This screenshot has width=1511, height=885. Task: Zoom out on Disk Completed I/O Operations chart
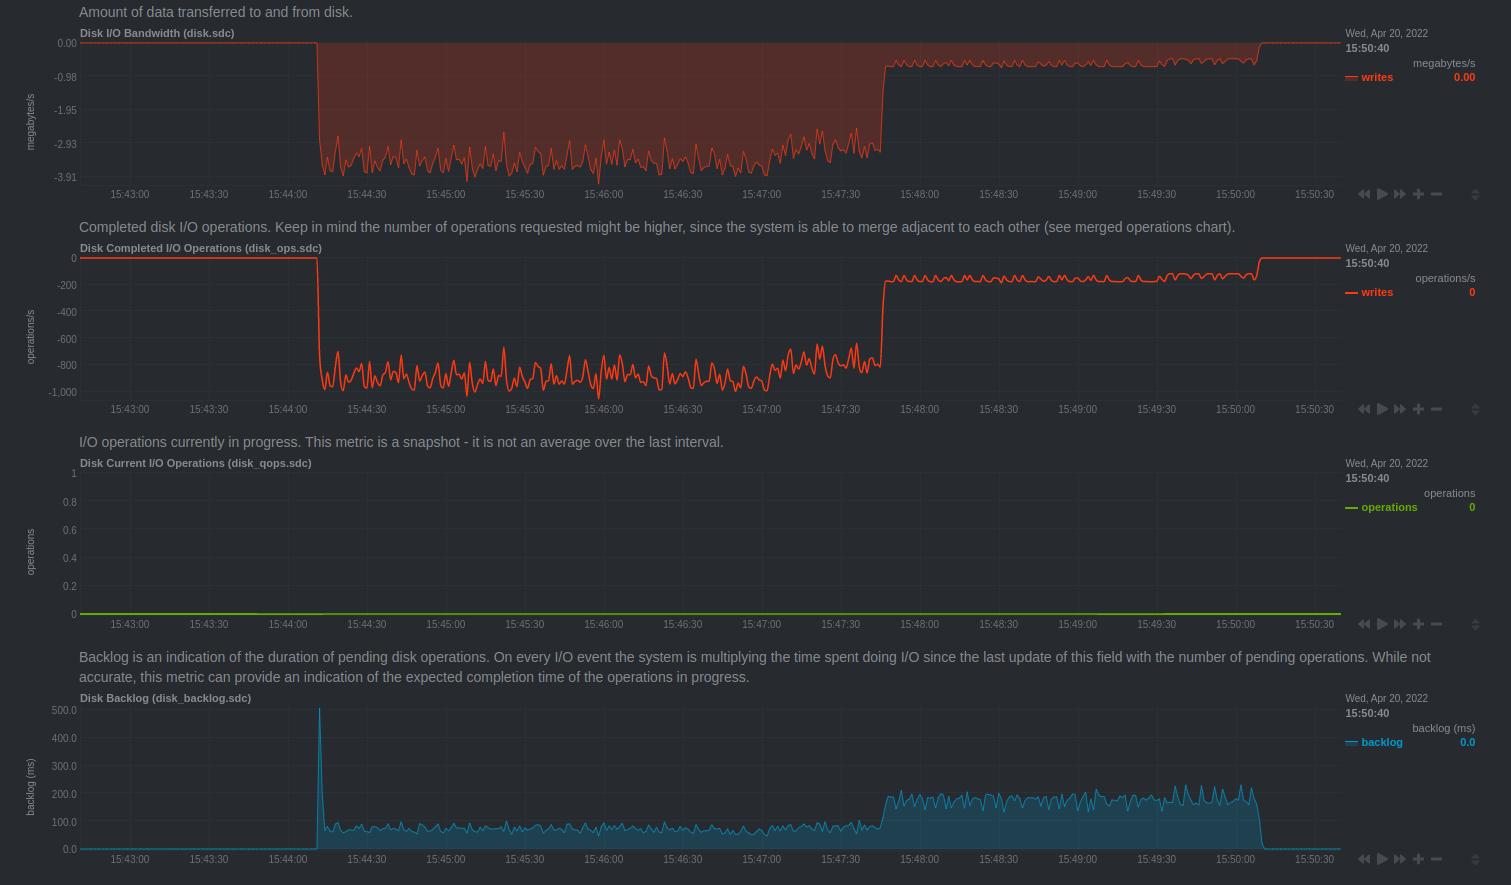1436,409
